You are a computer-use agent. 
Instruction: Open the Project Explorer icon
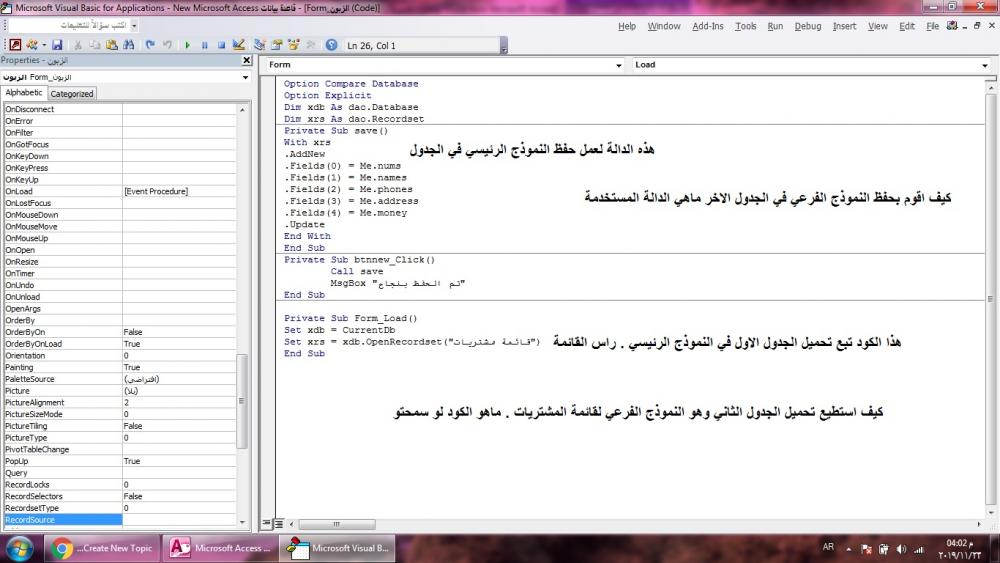click(260, 45)
